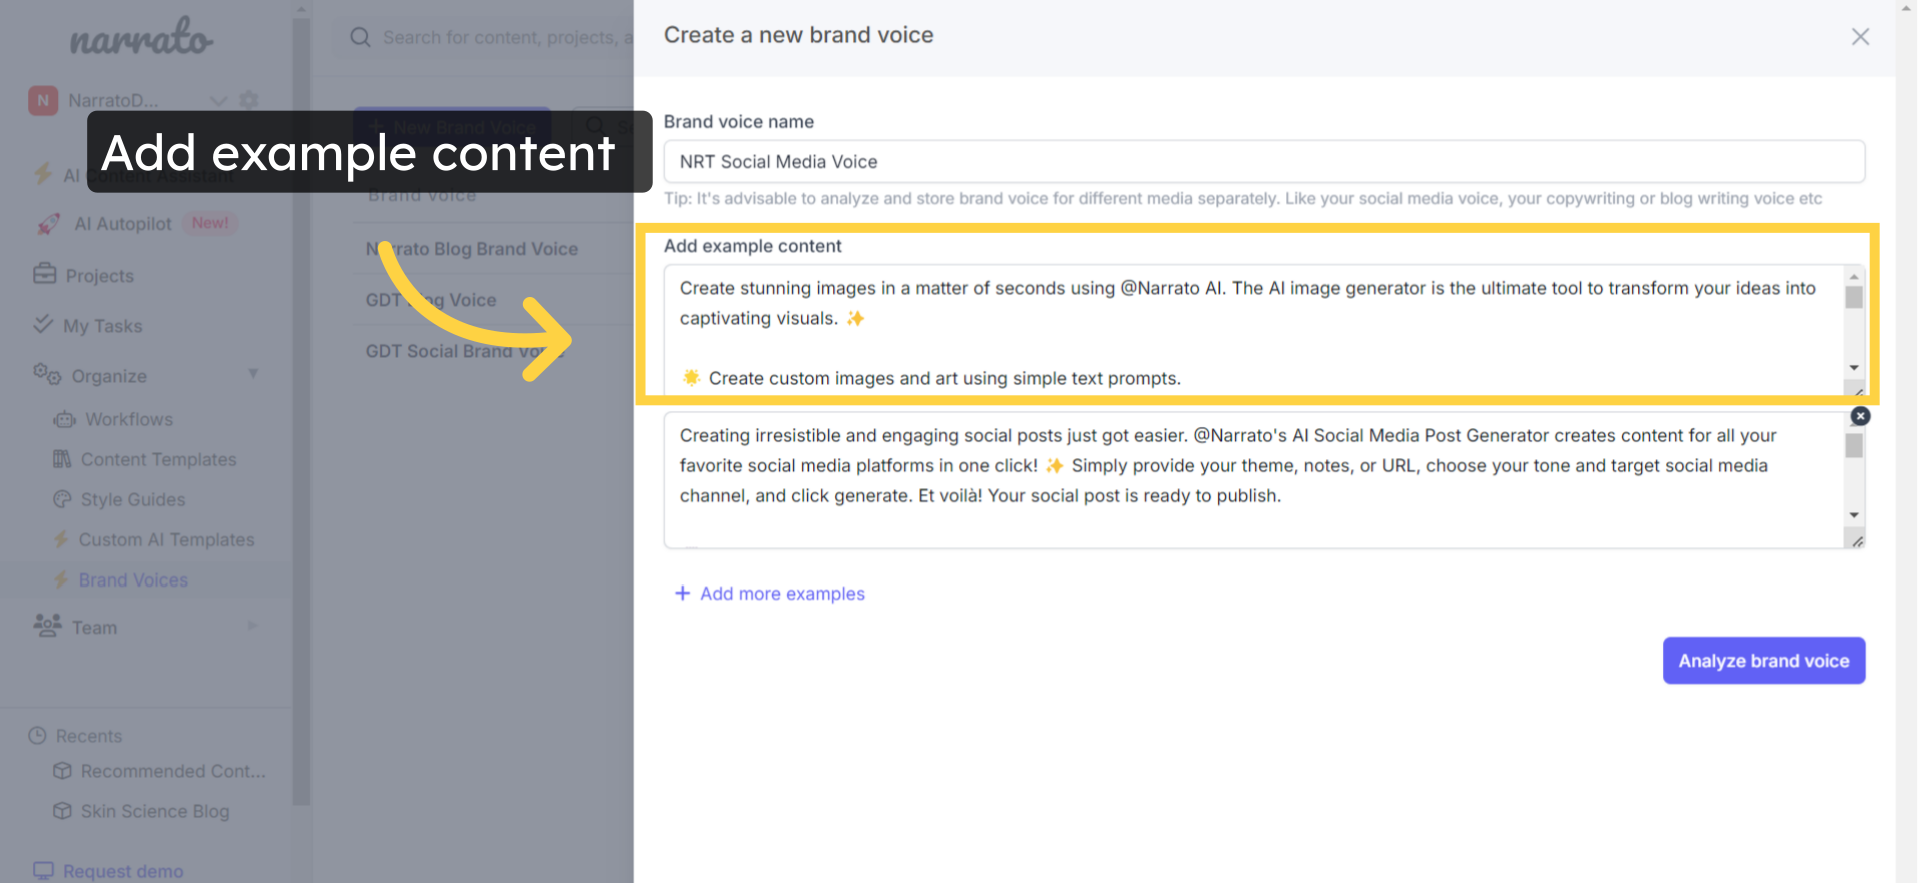The width and height of the screenshot is (1920, 883).
Task: Click the red N workspace avatar
Action: pyautogui.click(x=43, y=100)
